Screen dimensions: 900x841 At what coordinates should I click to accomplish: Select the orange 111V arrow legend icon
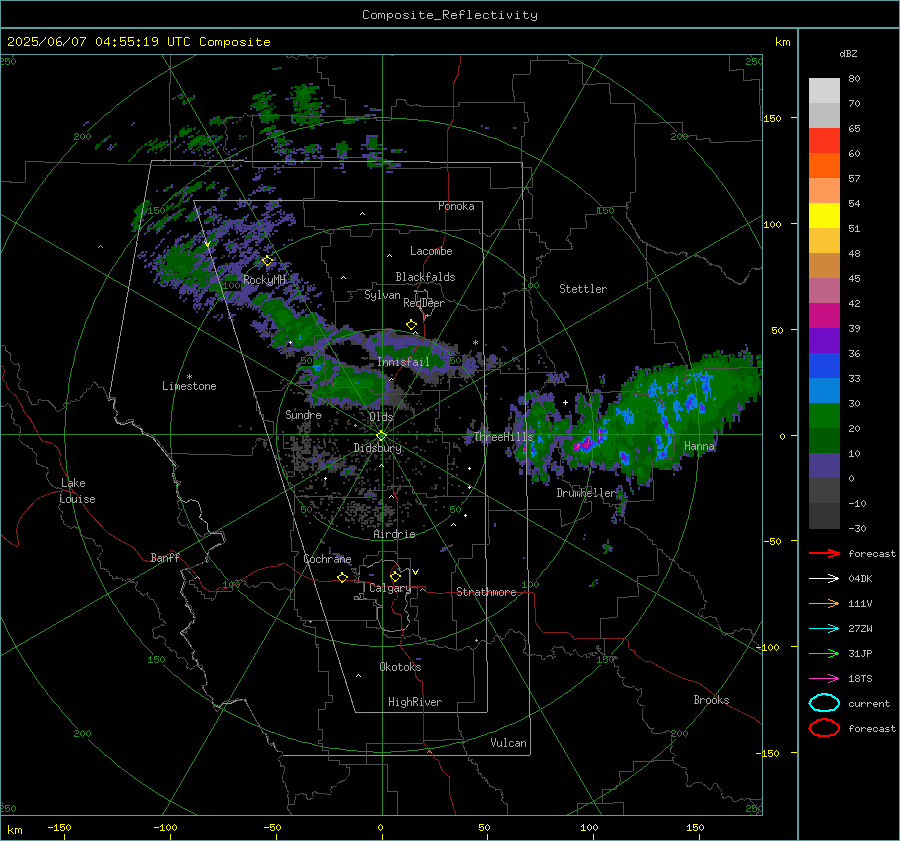[x=824, y=603]
